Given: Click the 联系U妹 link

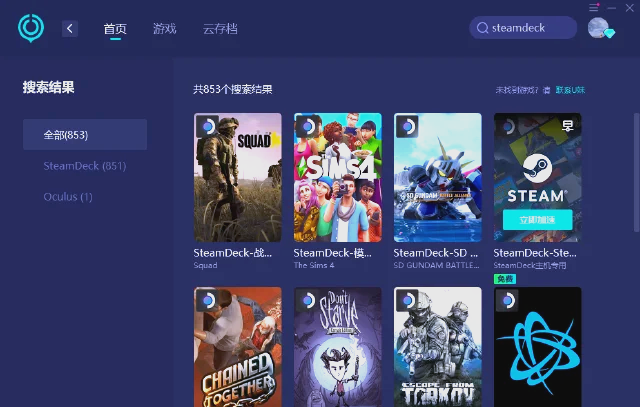Looking at the screenshot, I should (570, 90).
